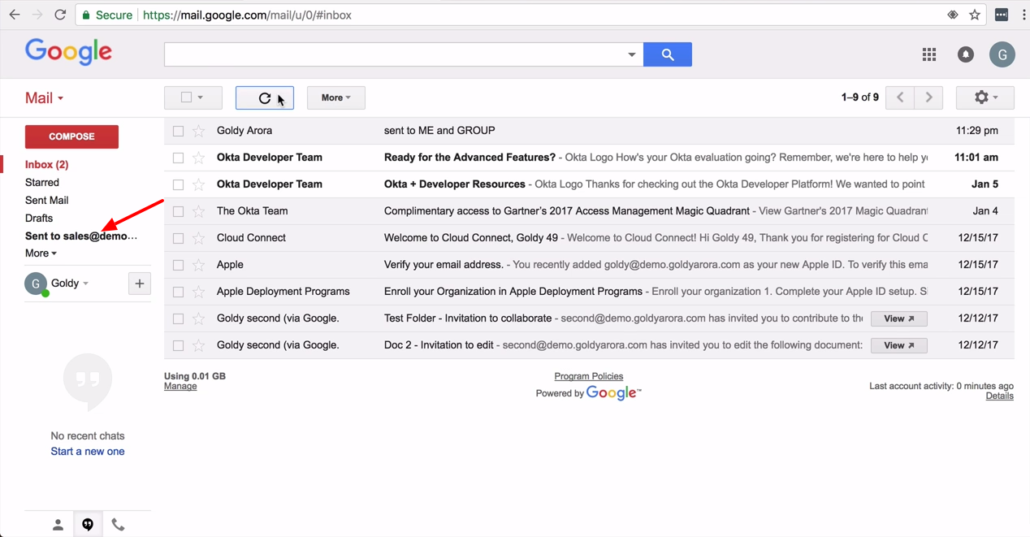
Task: Open Sent to sales@demo label
Action: pos(81,236)
